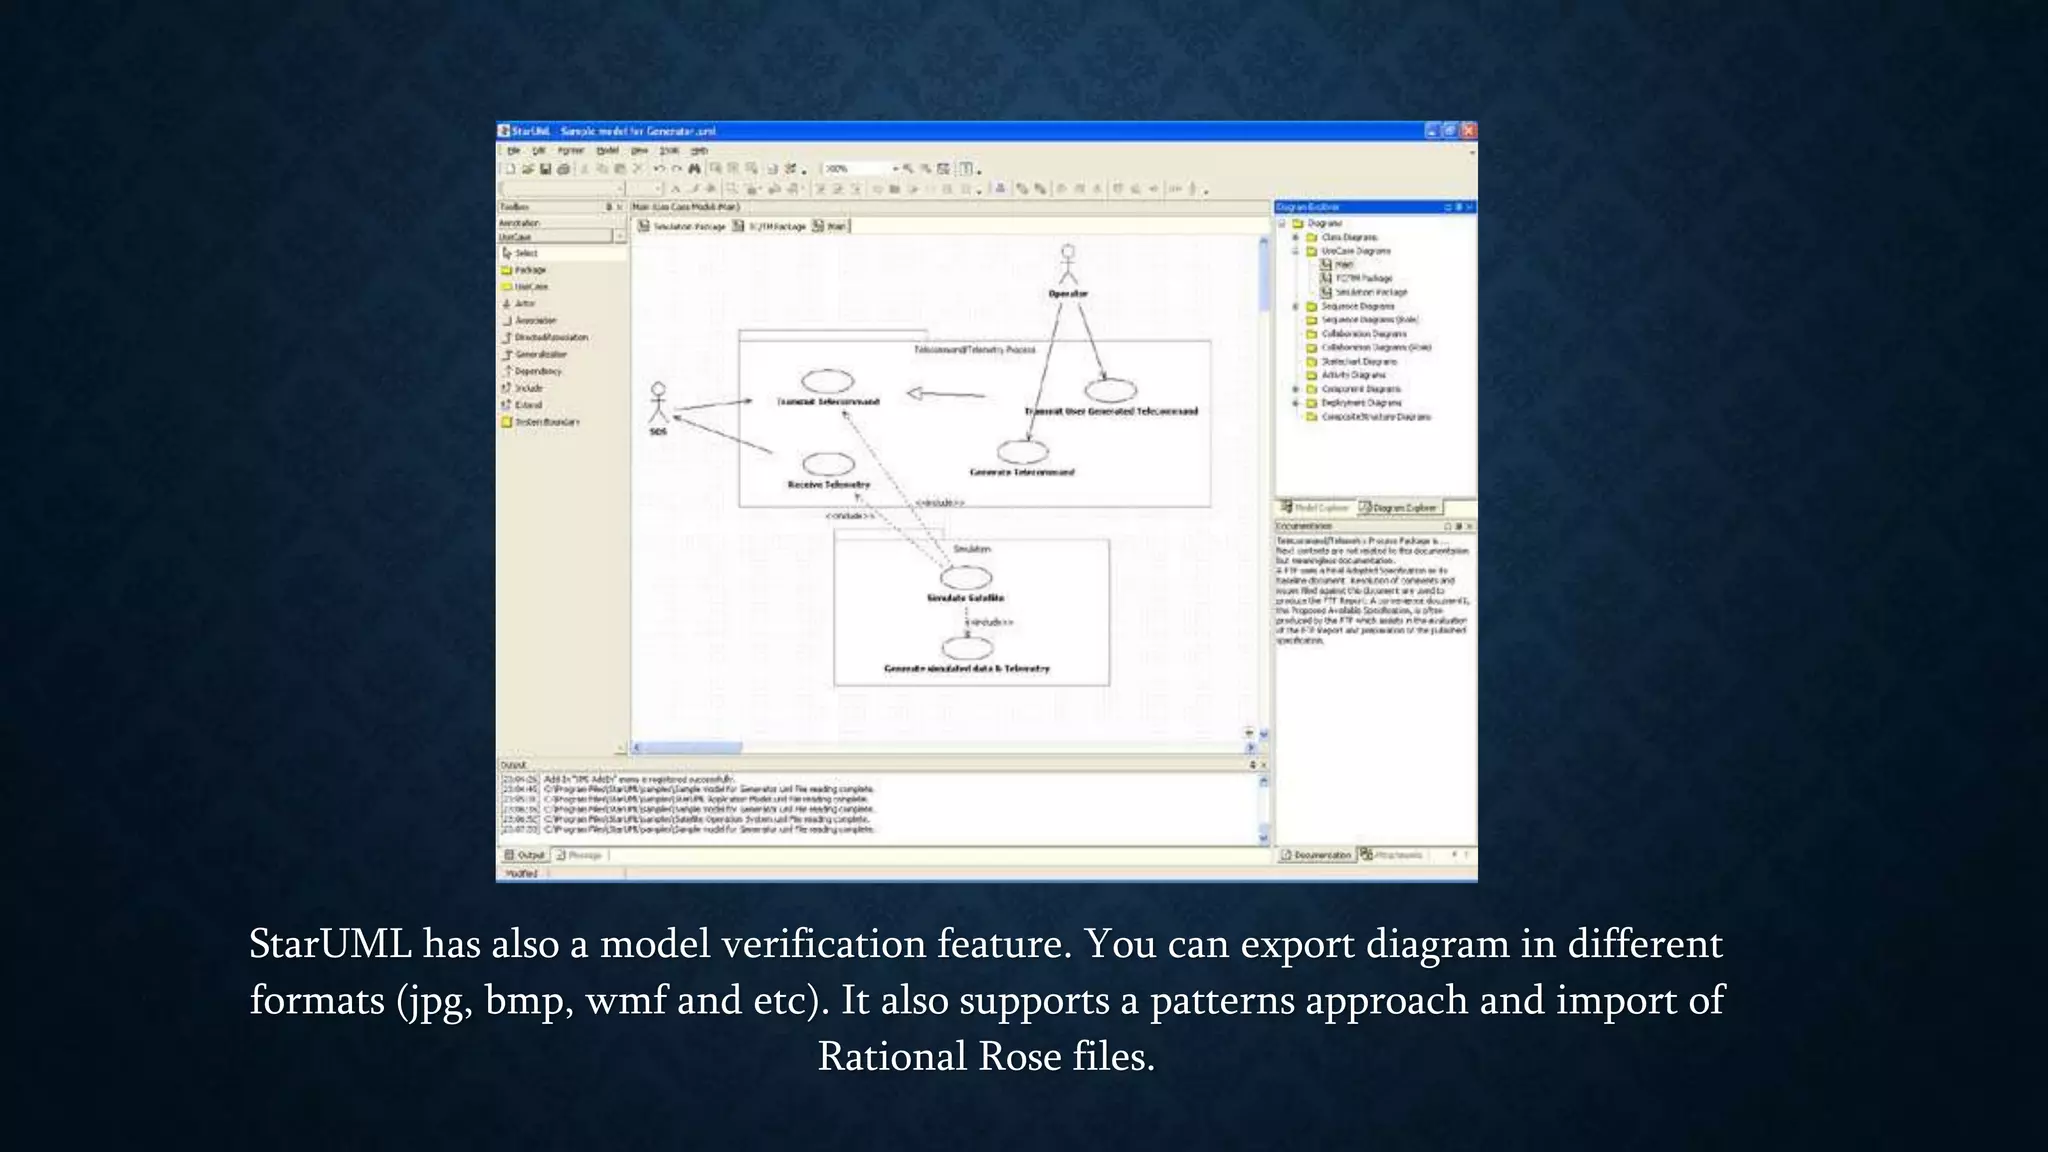Select Simulate Satellite use case ellipse
The height and width of the screenshot is (1152, 2048).
pos(966,577)
